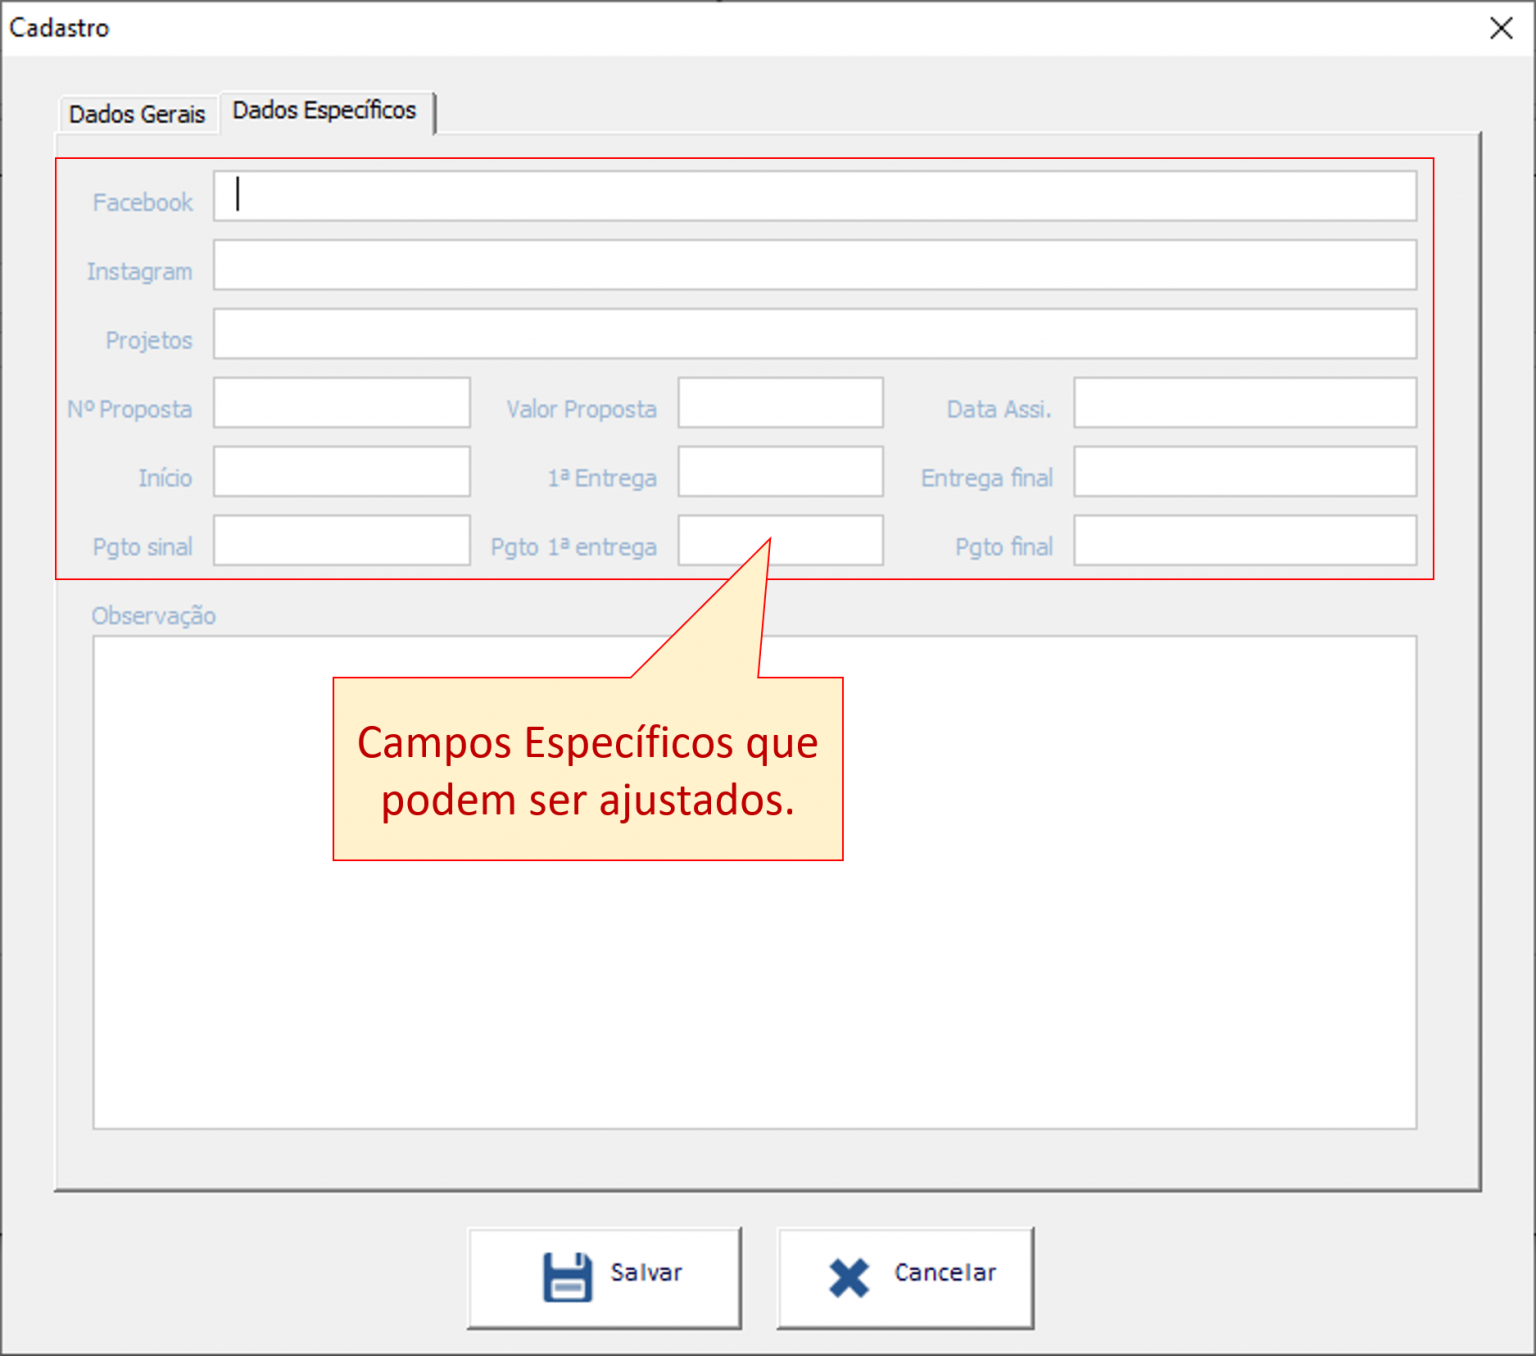Viewport: 1536px width, 1356px height.
Task: Select the Dados Específicos tab
Action: tap(324, 111)
